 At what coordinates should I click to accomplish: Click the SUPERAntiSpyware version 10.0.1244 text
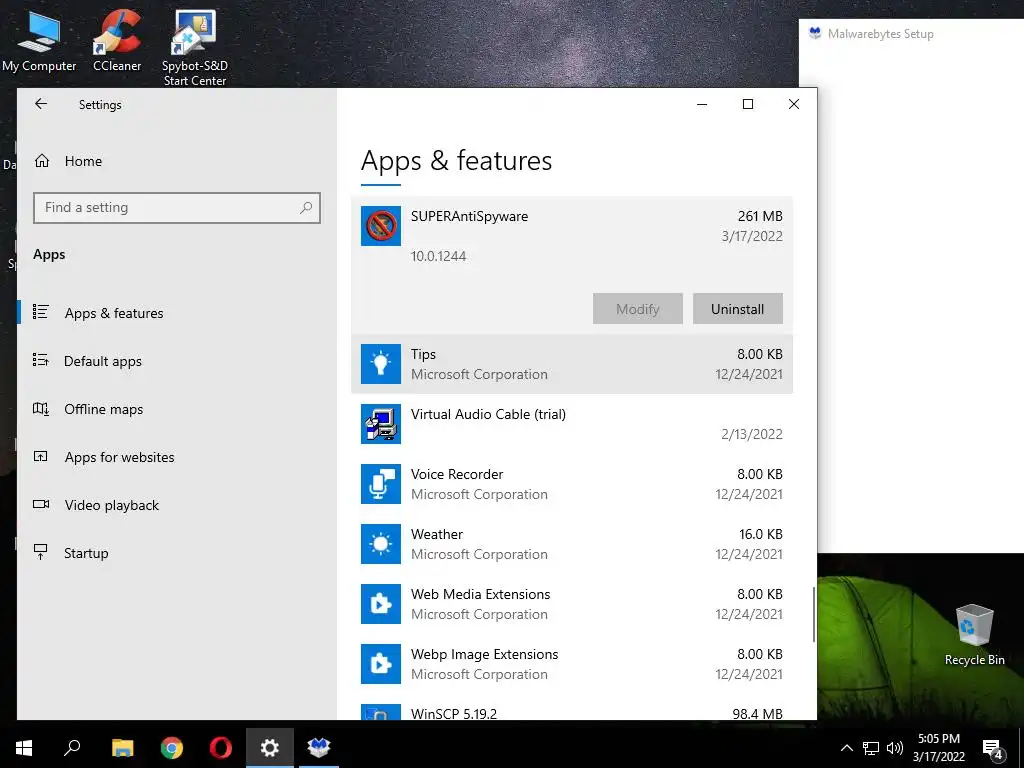[x=438, y=256]
